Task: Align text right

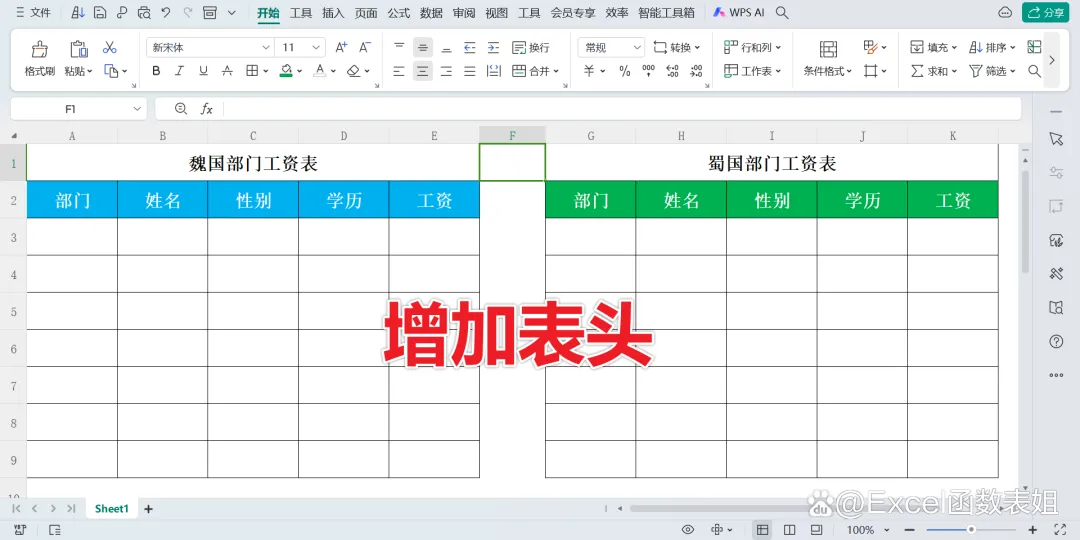Action: (x=446, y=71)
